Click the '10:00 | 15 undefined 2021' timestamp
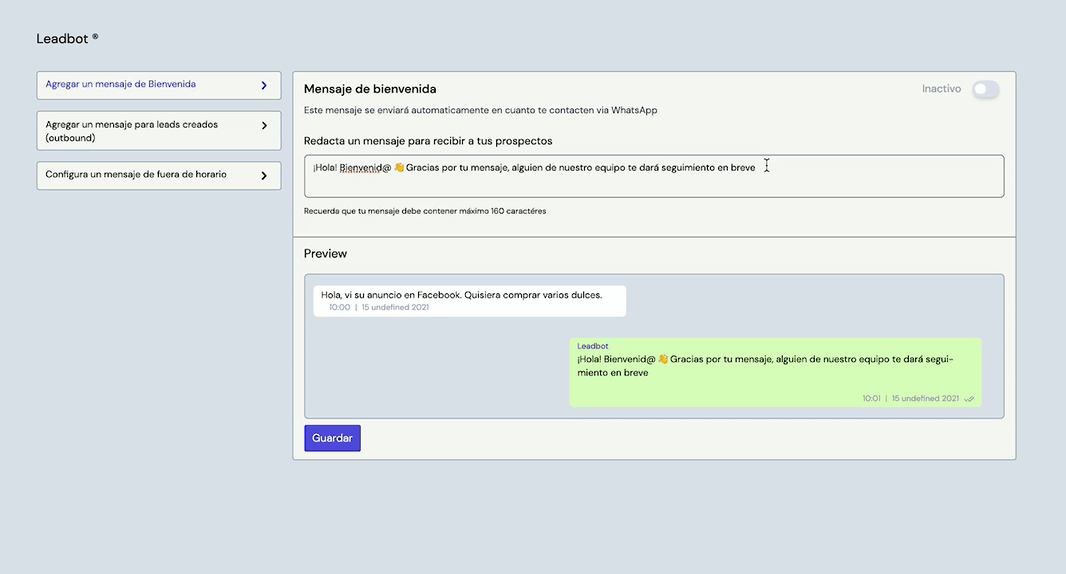The height and width of the screenshot is (574, 1066). pos(379,307)
